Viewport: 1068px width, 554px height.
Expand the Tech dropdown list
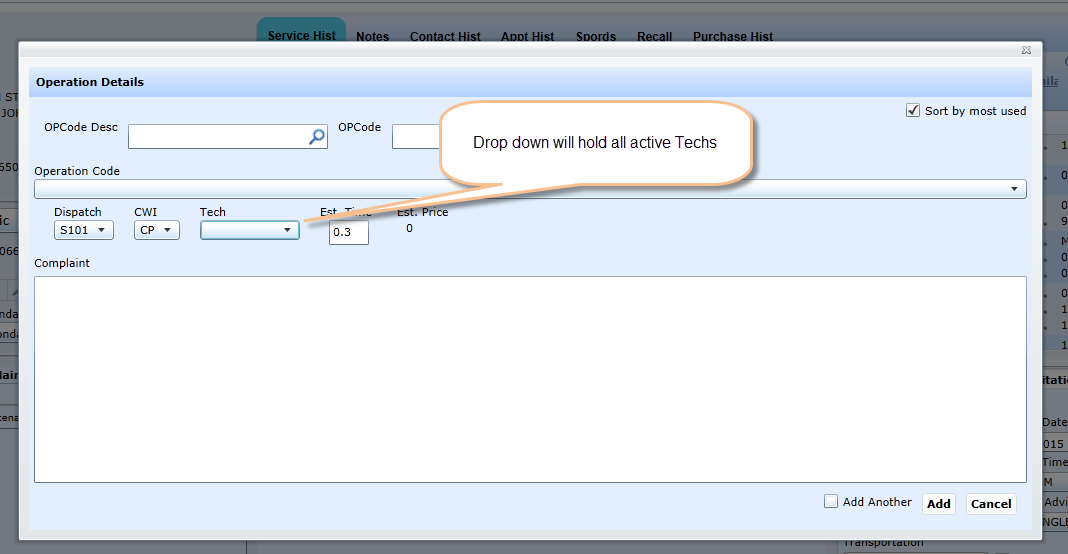tap(250, 230)
